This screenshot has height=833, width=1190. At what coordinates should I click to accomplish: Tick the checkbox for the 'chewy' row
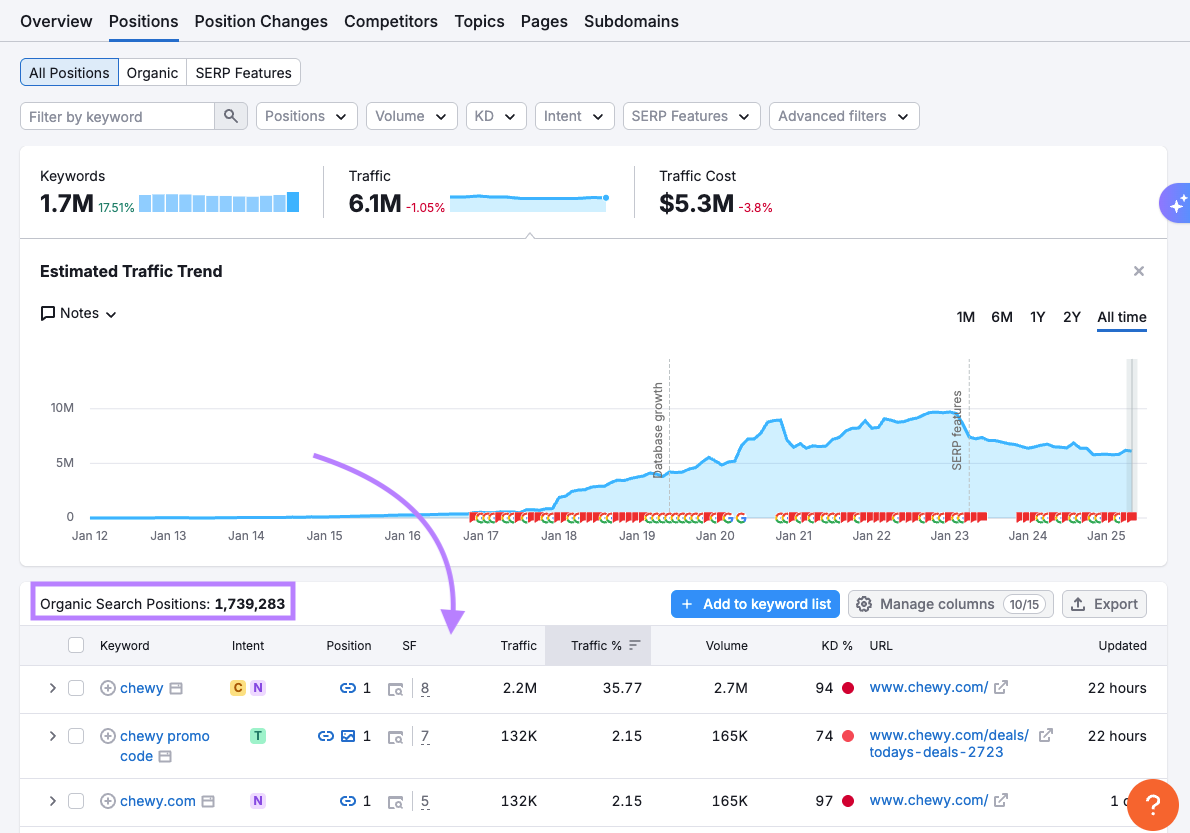tap(76, 688)
